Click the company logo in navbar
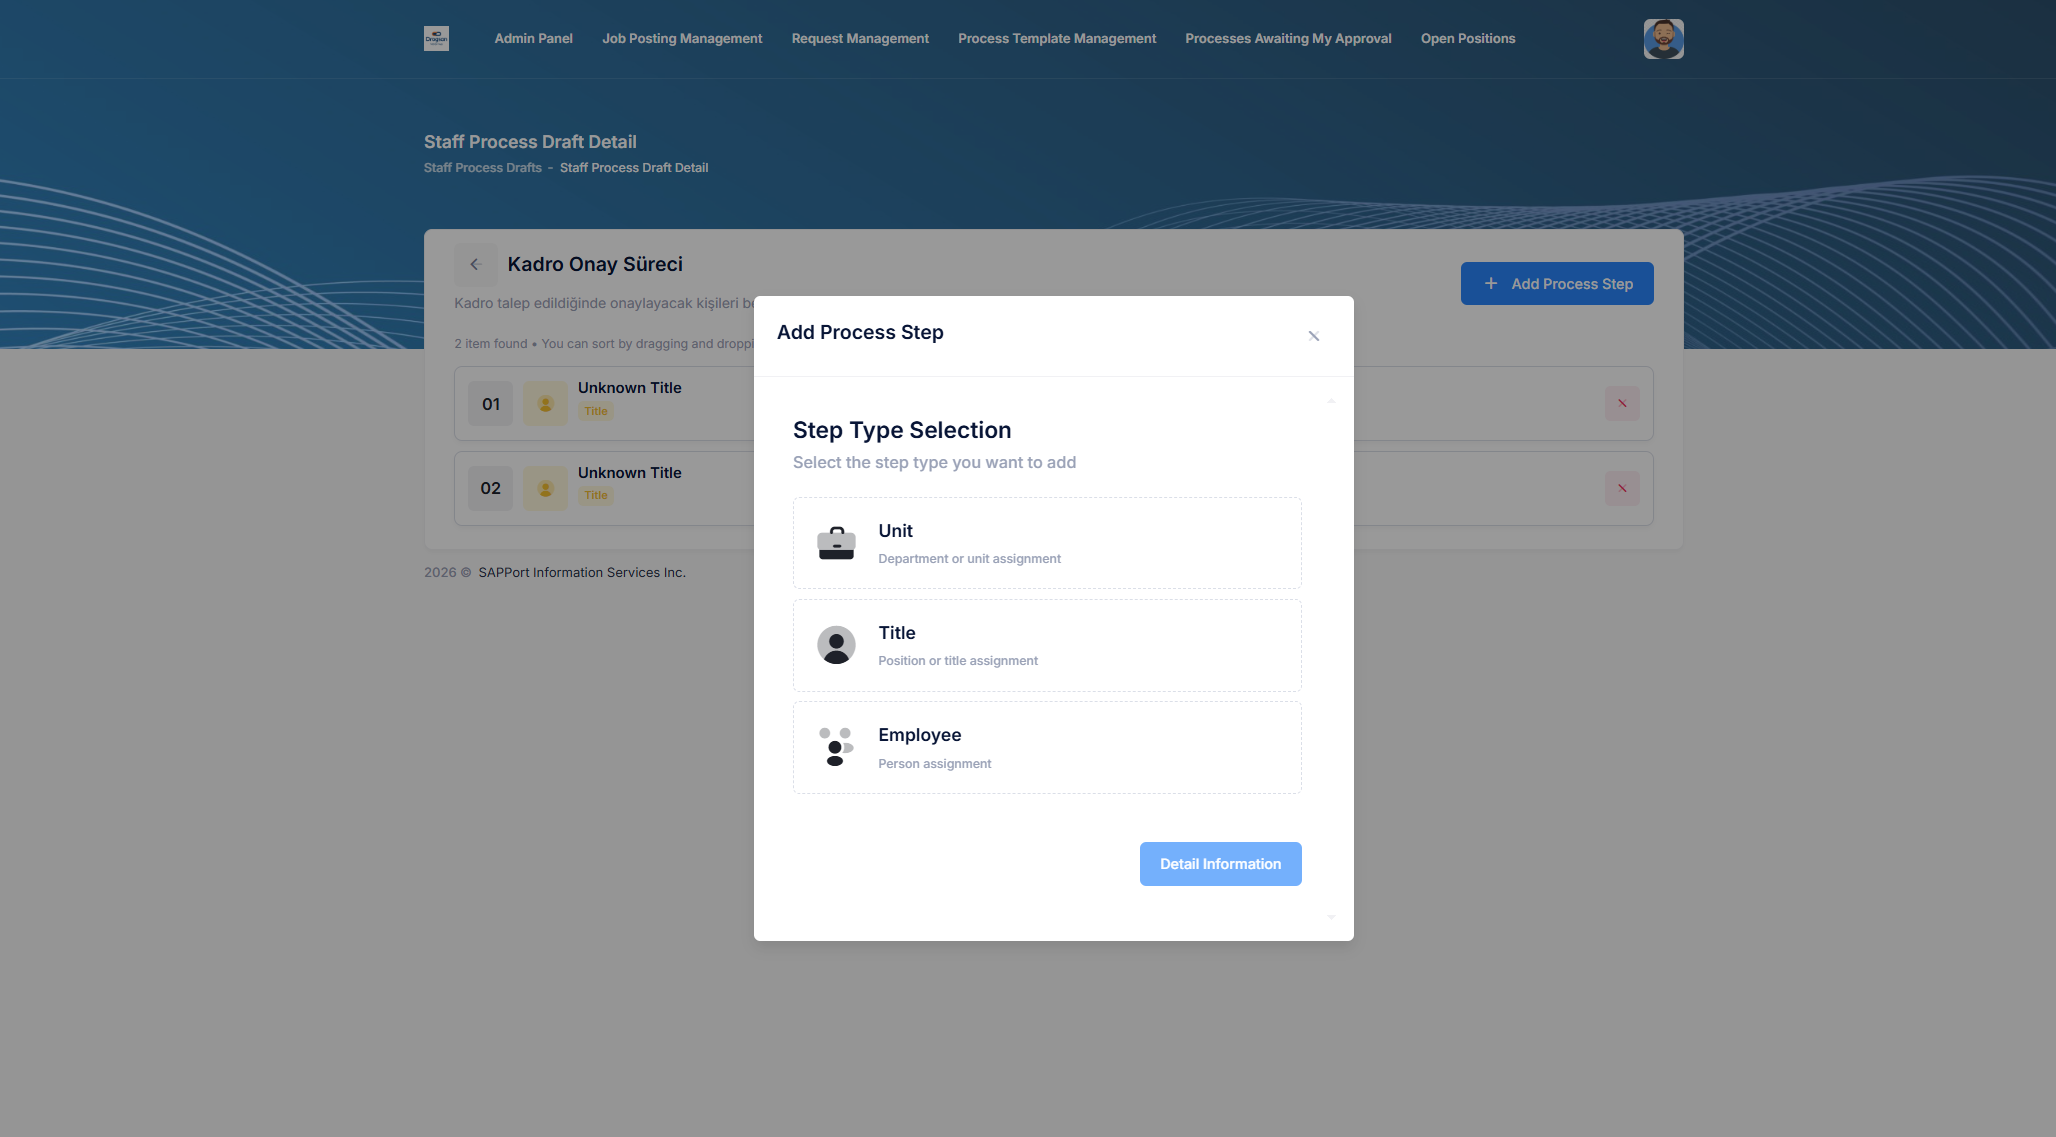Image resolution: width=2056 pixels, height=1137 pixels. click(x=436, y=38)
